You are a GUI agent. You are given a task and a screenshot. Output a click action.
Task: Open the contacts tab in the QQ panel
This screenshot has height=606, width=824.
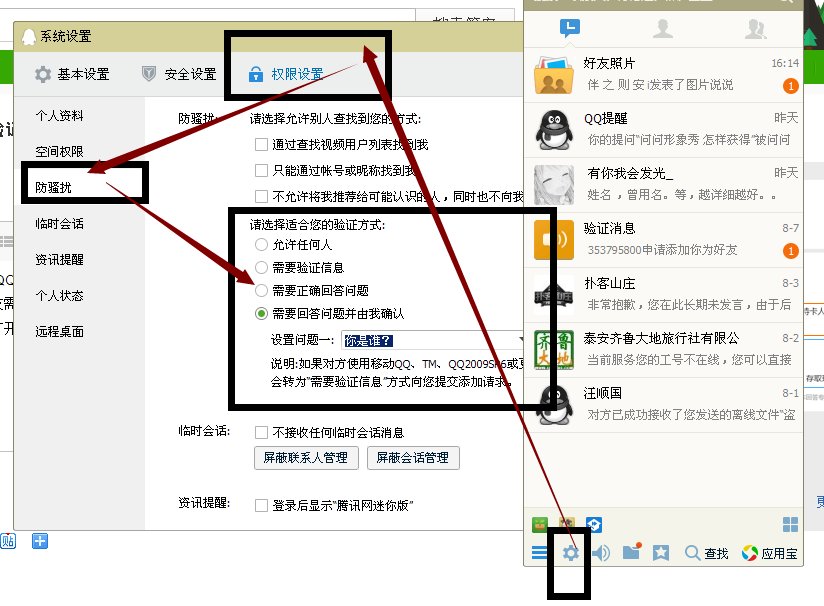click(661, 27)
